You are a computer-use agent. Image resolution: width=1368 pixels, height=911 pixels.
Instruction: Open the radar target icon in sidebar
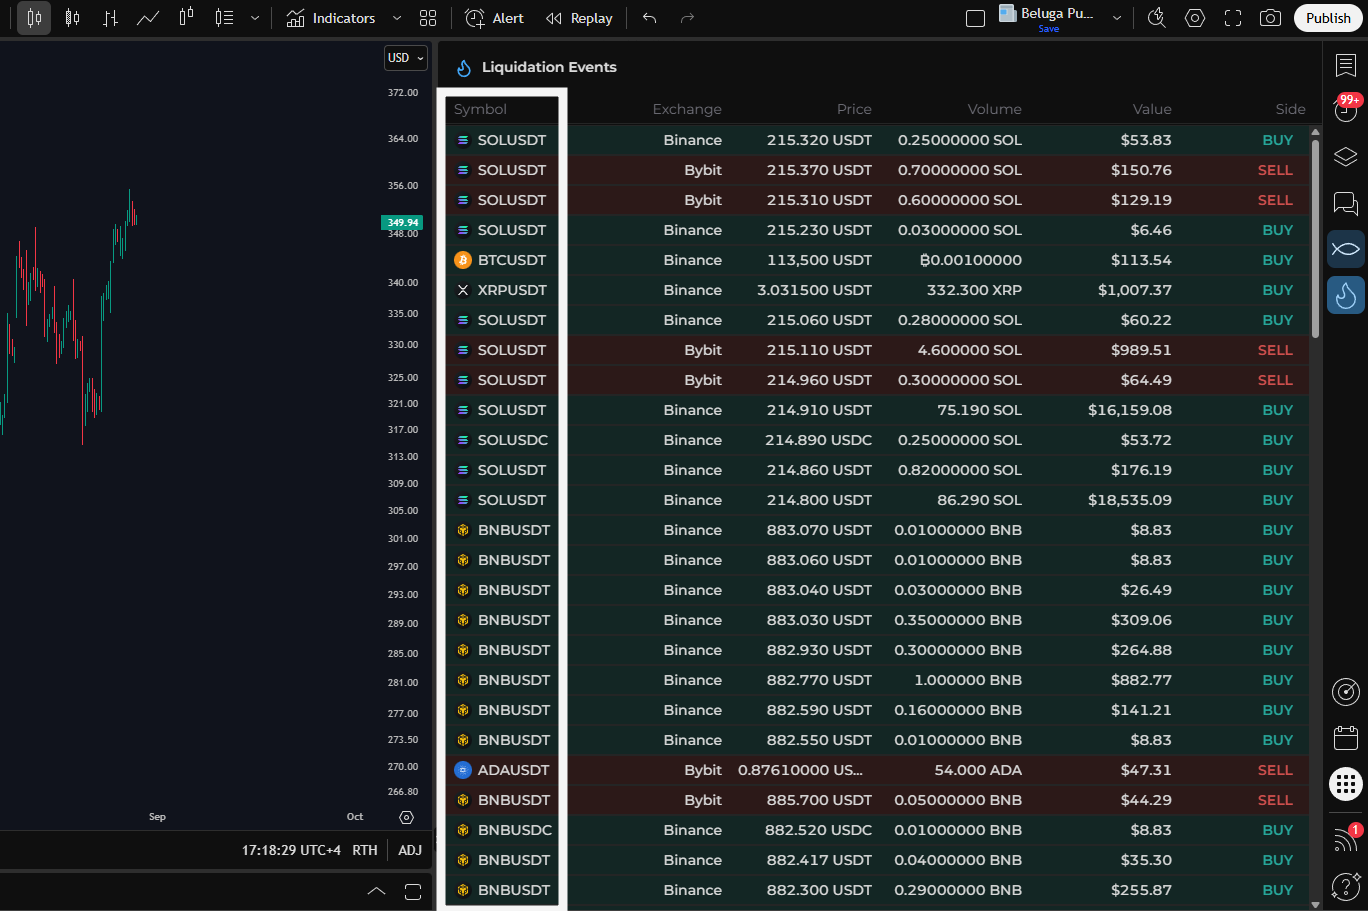(1346, 691)
